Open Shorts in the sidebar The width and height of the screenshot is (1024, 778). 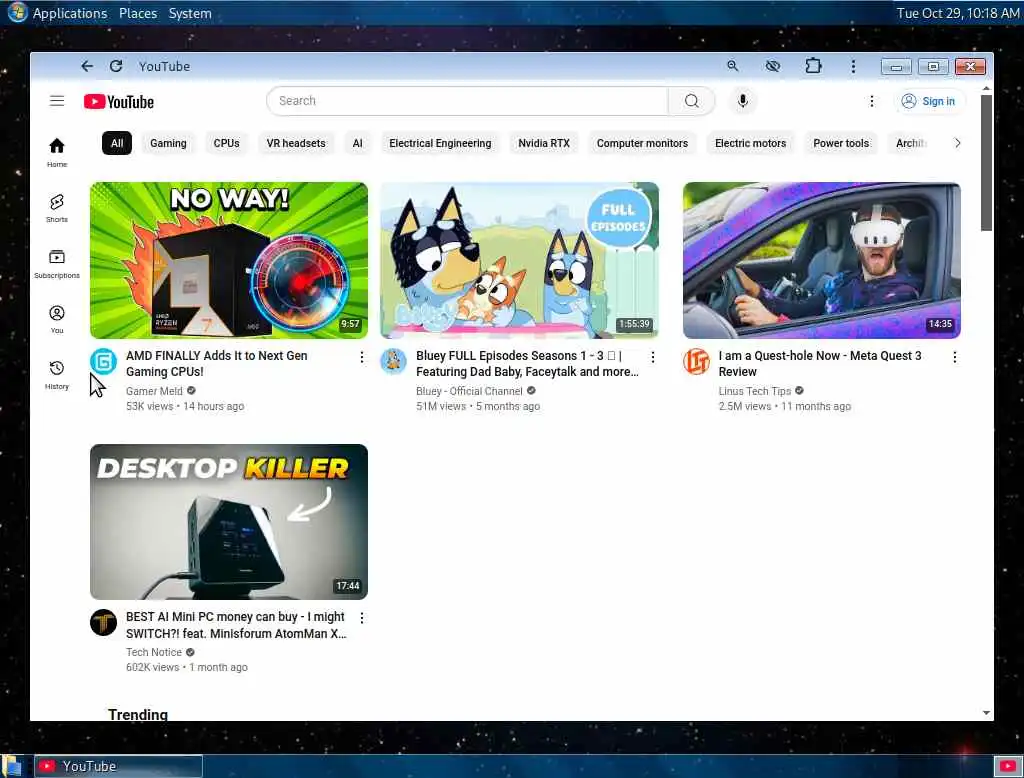tap(57, 208)
